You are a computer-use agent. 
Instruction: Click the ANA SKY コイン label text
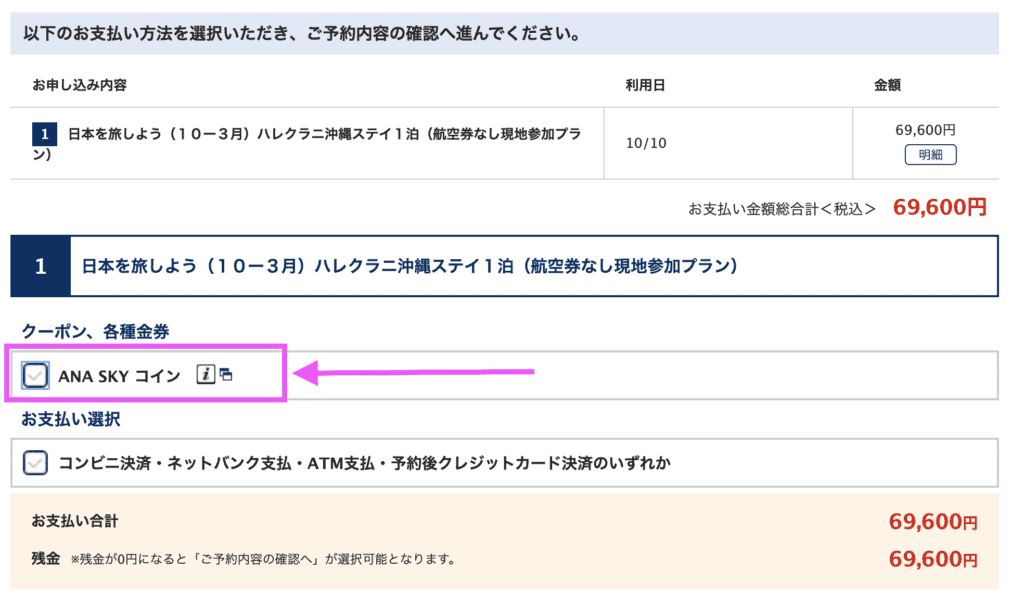coord(119,375)
